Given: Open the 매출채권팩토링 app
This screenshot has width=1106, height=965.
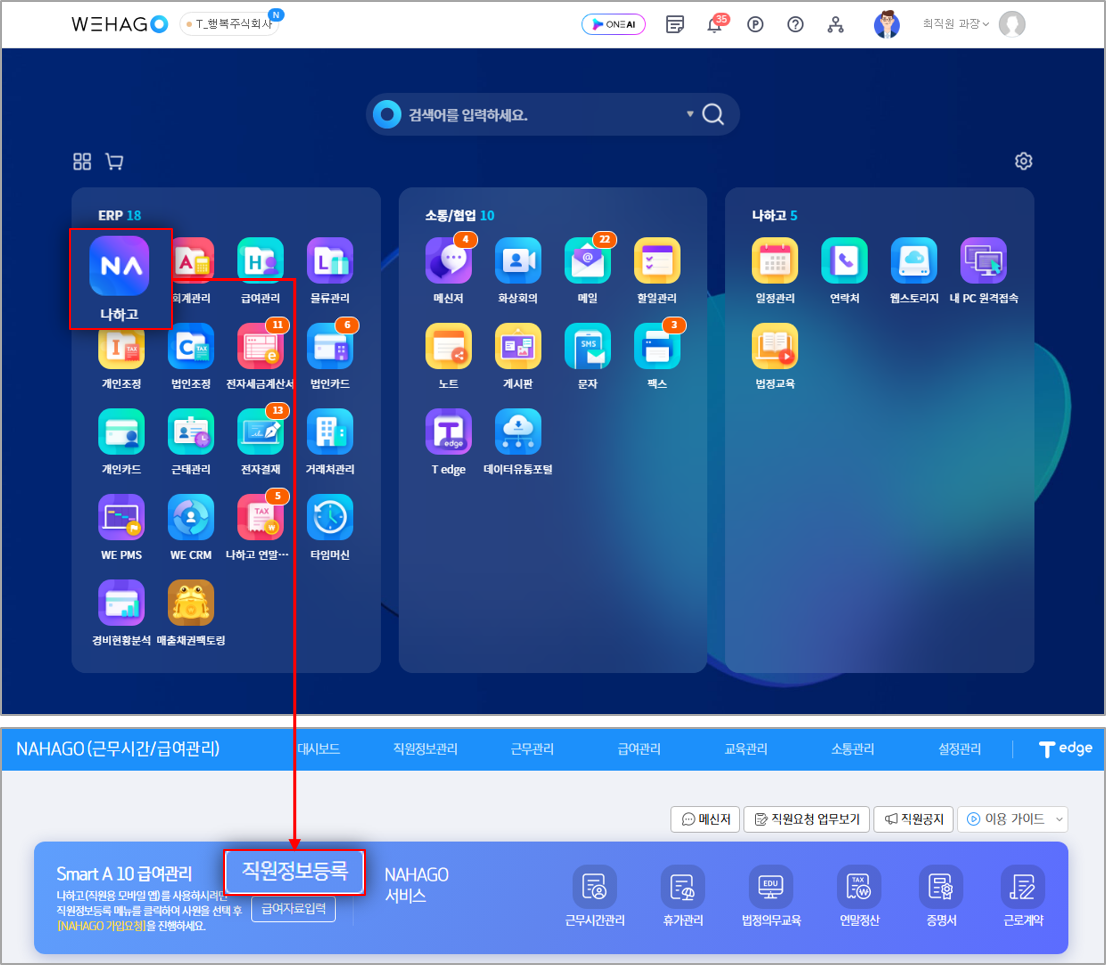Looking at the screenshot, I should [x=191, y=603].
